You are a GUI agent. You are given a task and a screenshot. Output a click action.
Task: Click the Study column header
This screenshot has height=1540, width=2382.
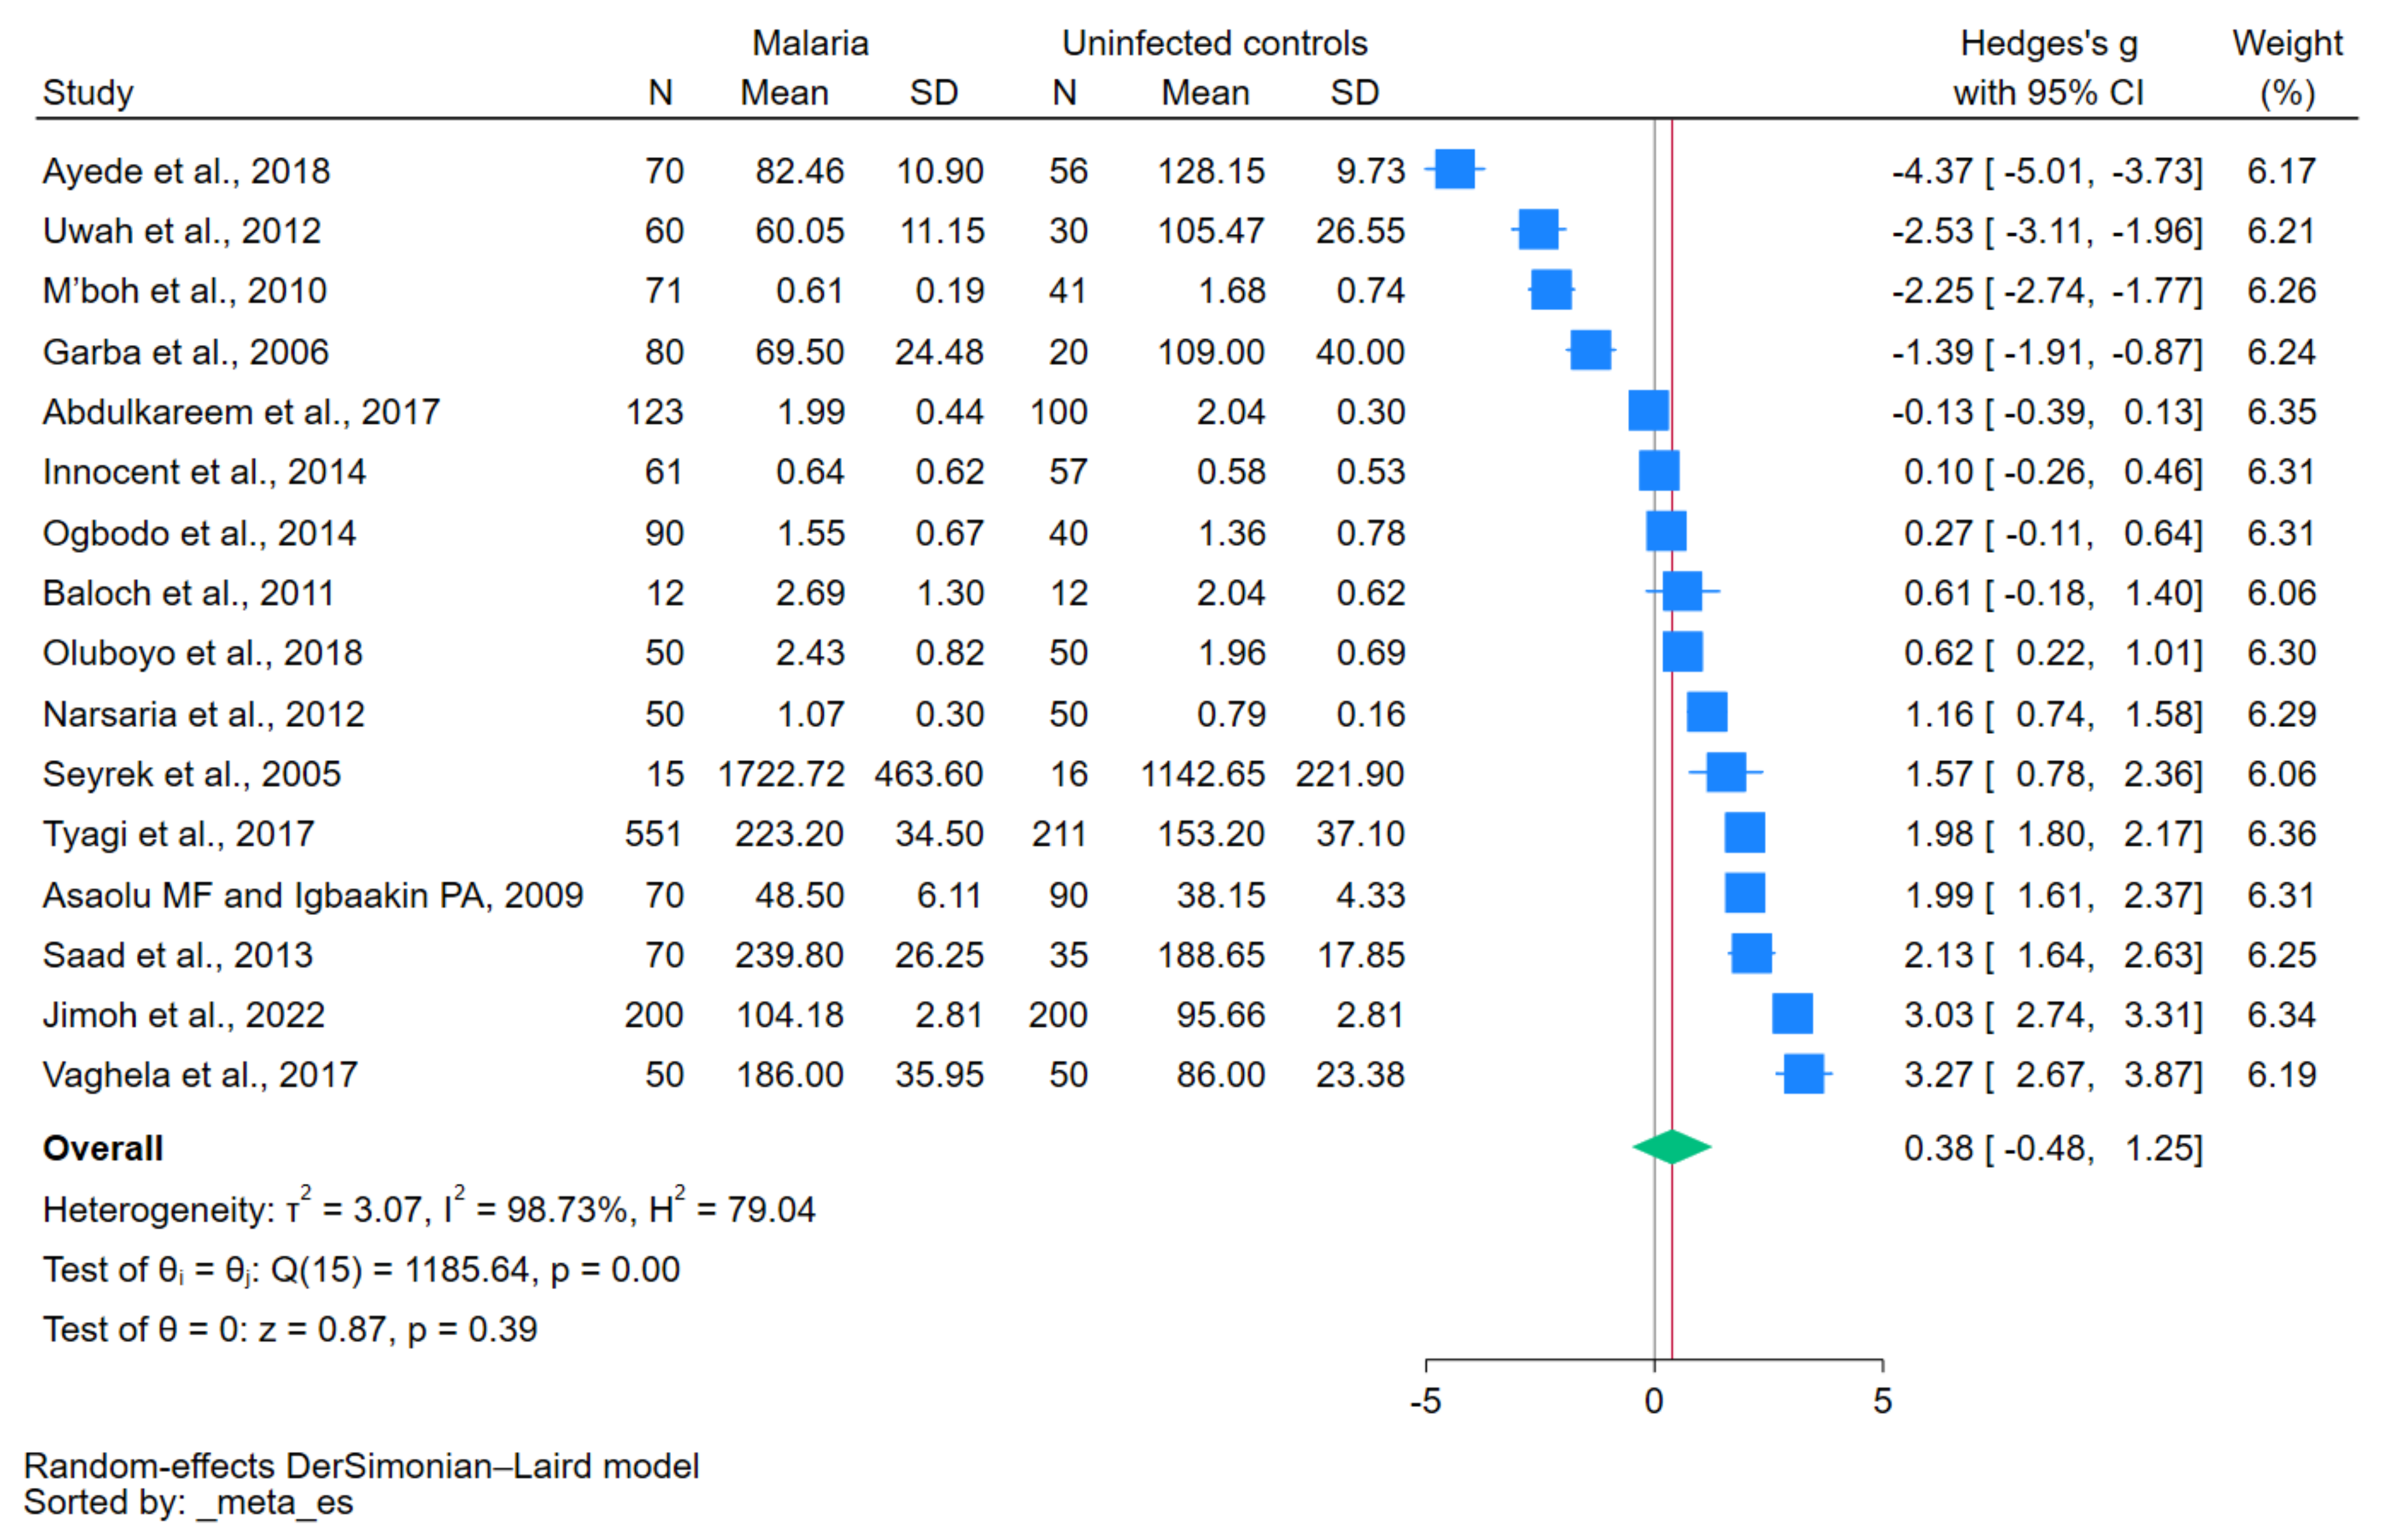pos(87,92)
